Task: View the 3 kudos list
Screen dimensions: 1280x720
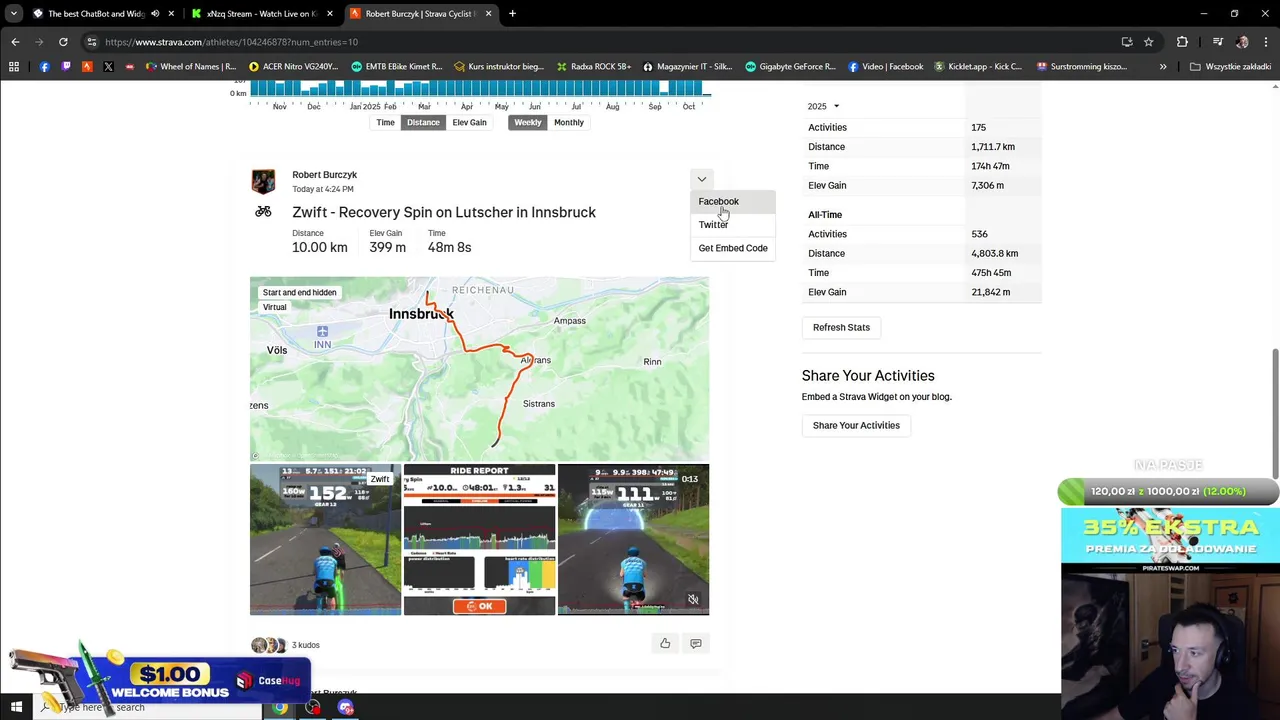Action: pos(305,645)
